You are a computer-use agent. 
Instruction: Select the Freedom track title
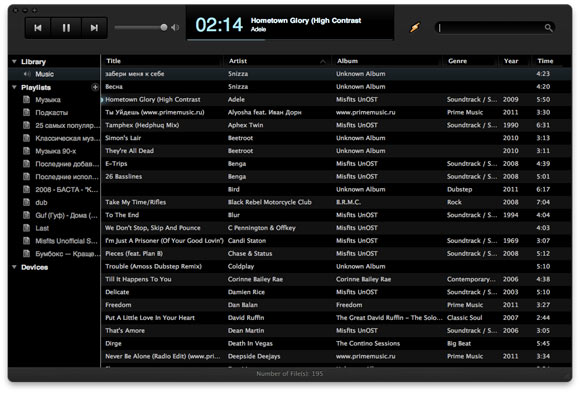click(x=118, y=305)
